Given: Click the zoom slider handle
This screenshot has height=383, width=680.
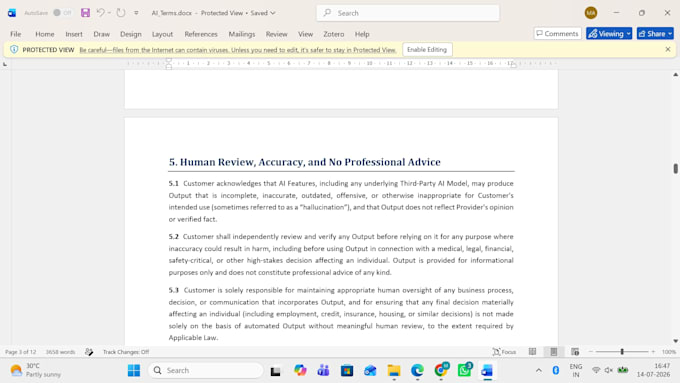Looking at the screenshot, I should pyautogui.click(x=622, y=352).
